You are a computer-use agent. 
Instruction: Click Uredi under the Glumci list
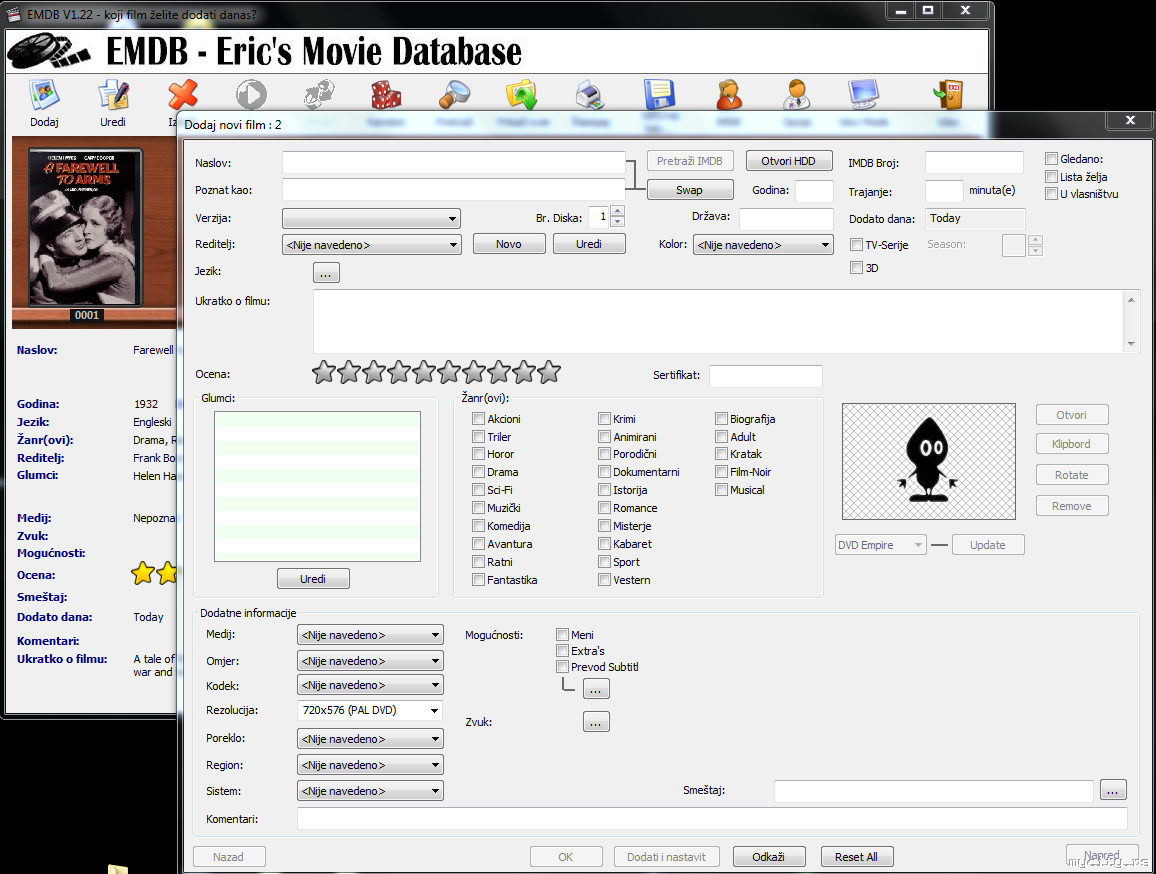313,579
